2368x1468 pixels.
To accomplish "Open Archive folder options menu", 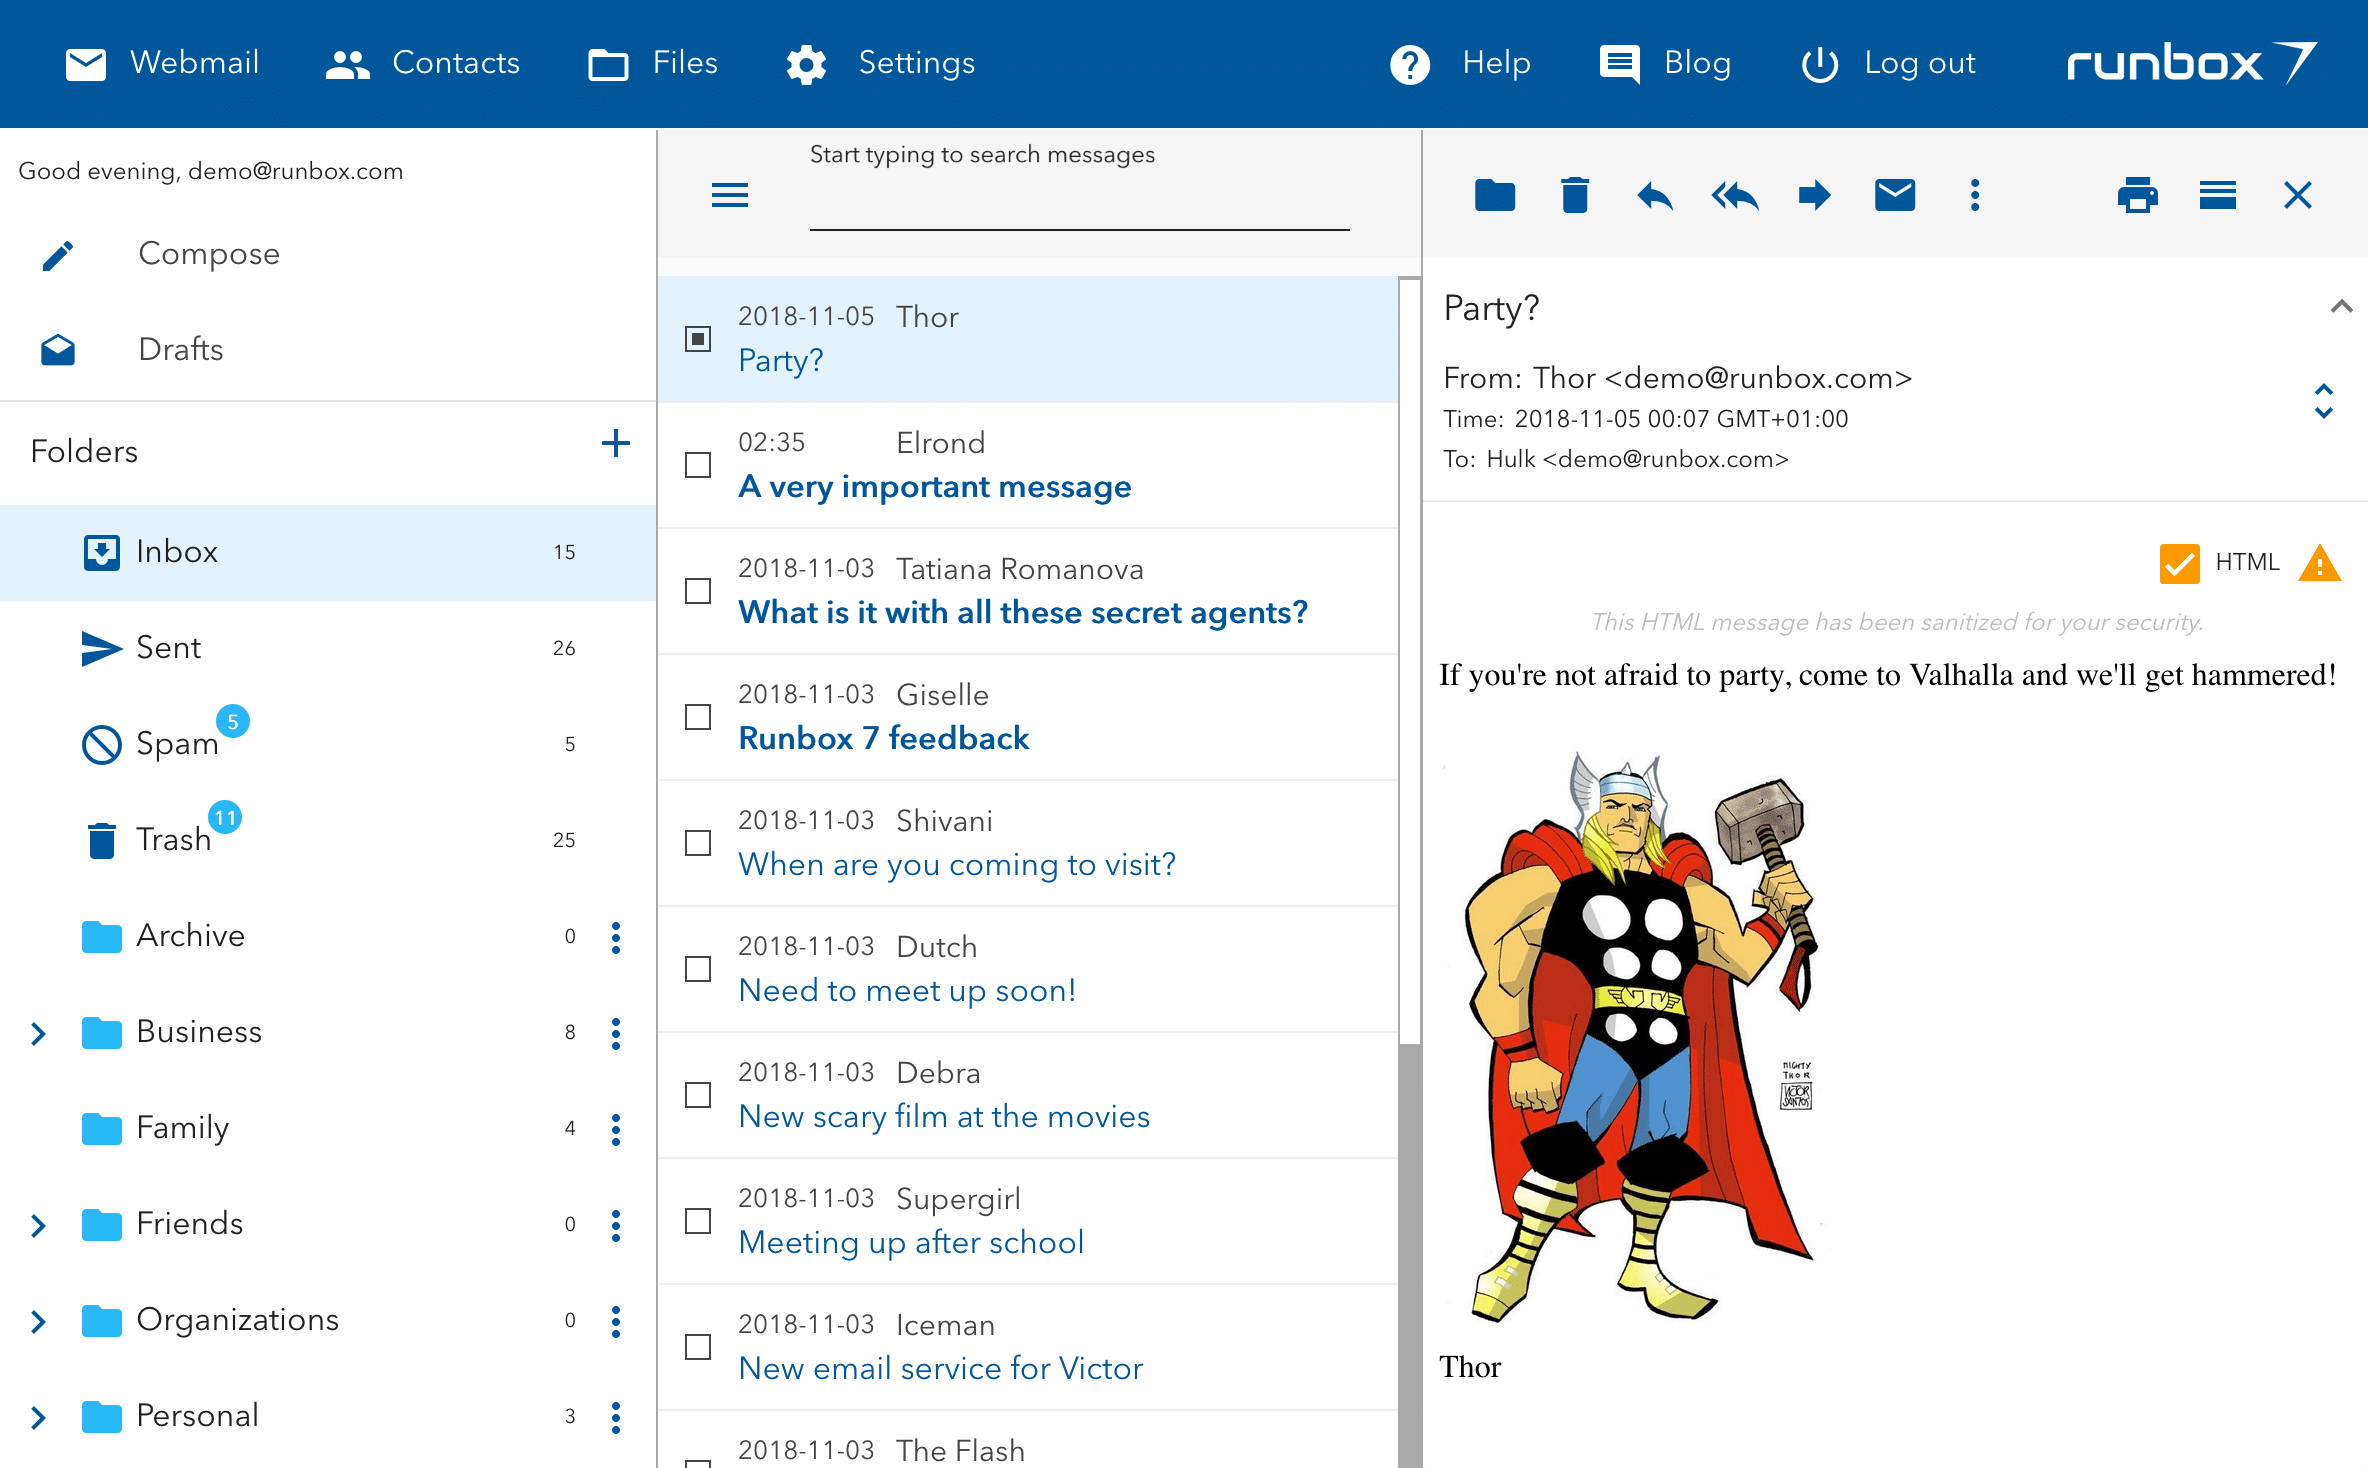I will (x=616, y=937).
